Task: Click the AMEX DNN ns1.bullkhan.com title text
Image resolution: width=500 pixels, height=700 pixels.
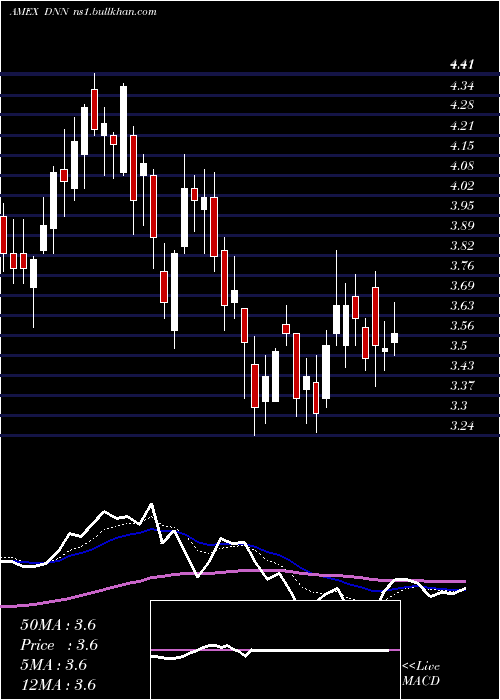Action: [83, 12]
